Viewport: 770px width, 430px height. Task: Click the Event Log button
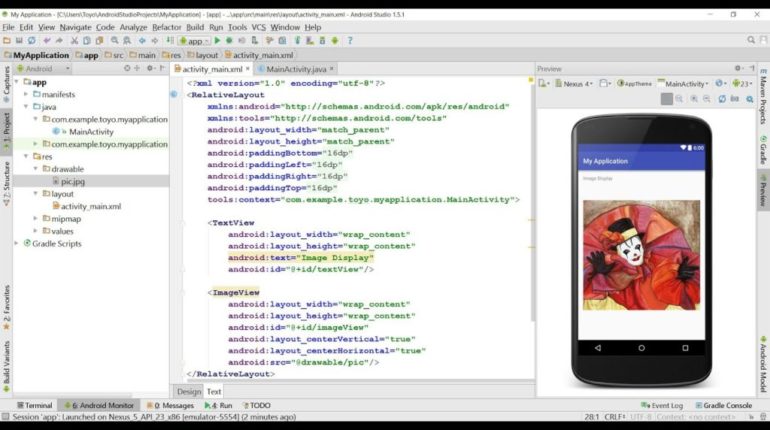[x=661, y=405]
